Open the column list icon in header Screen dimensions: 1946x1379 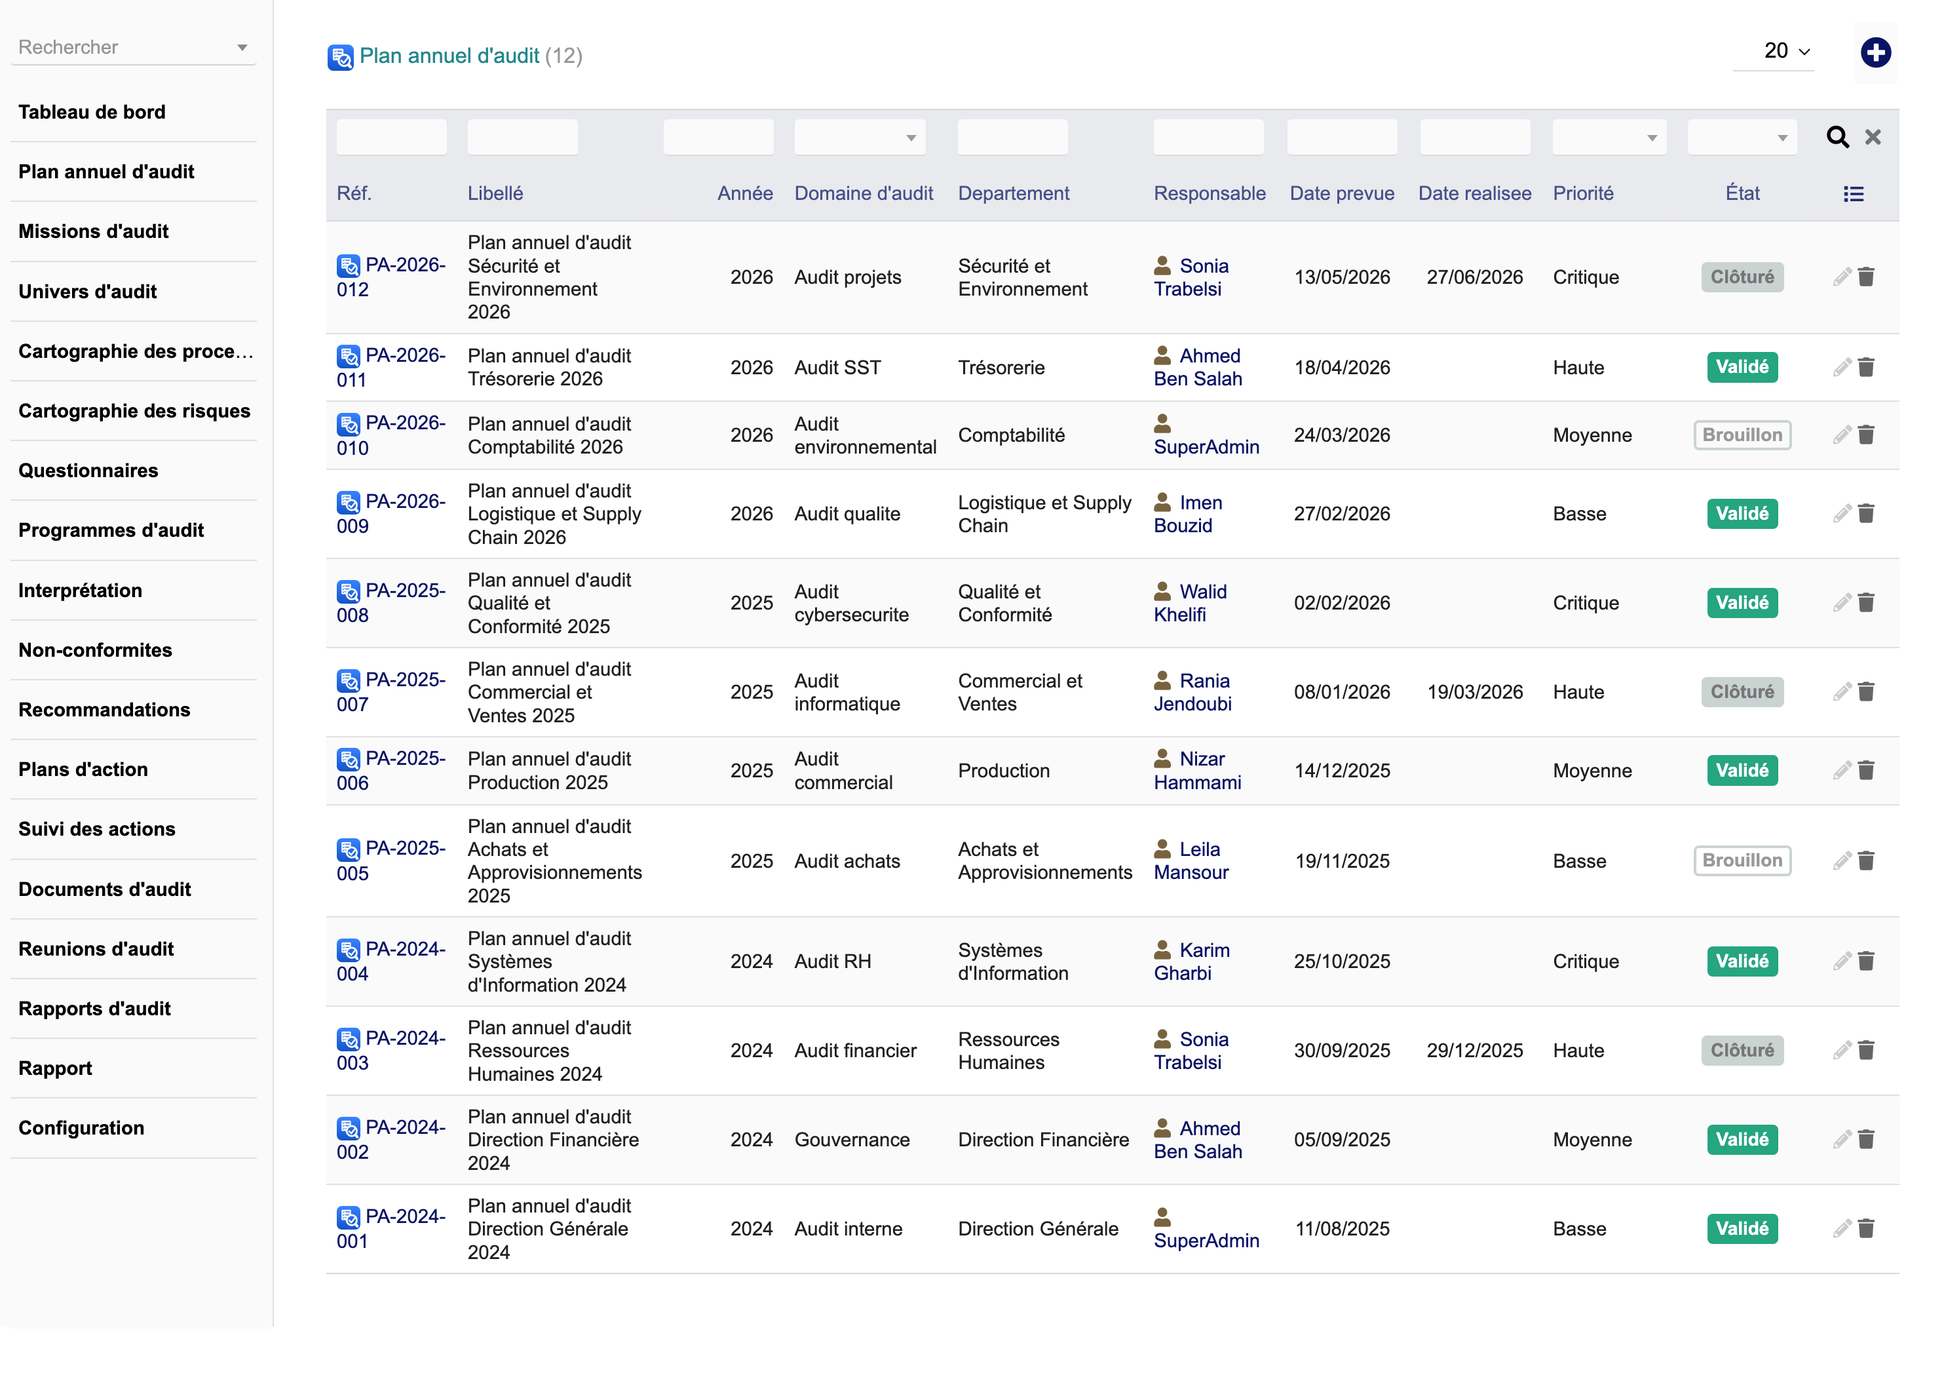point(1853,194)
